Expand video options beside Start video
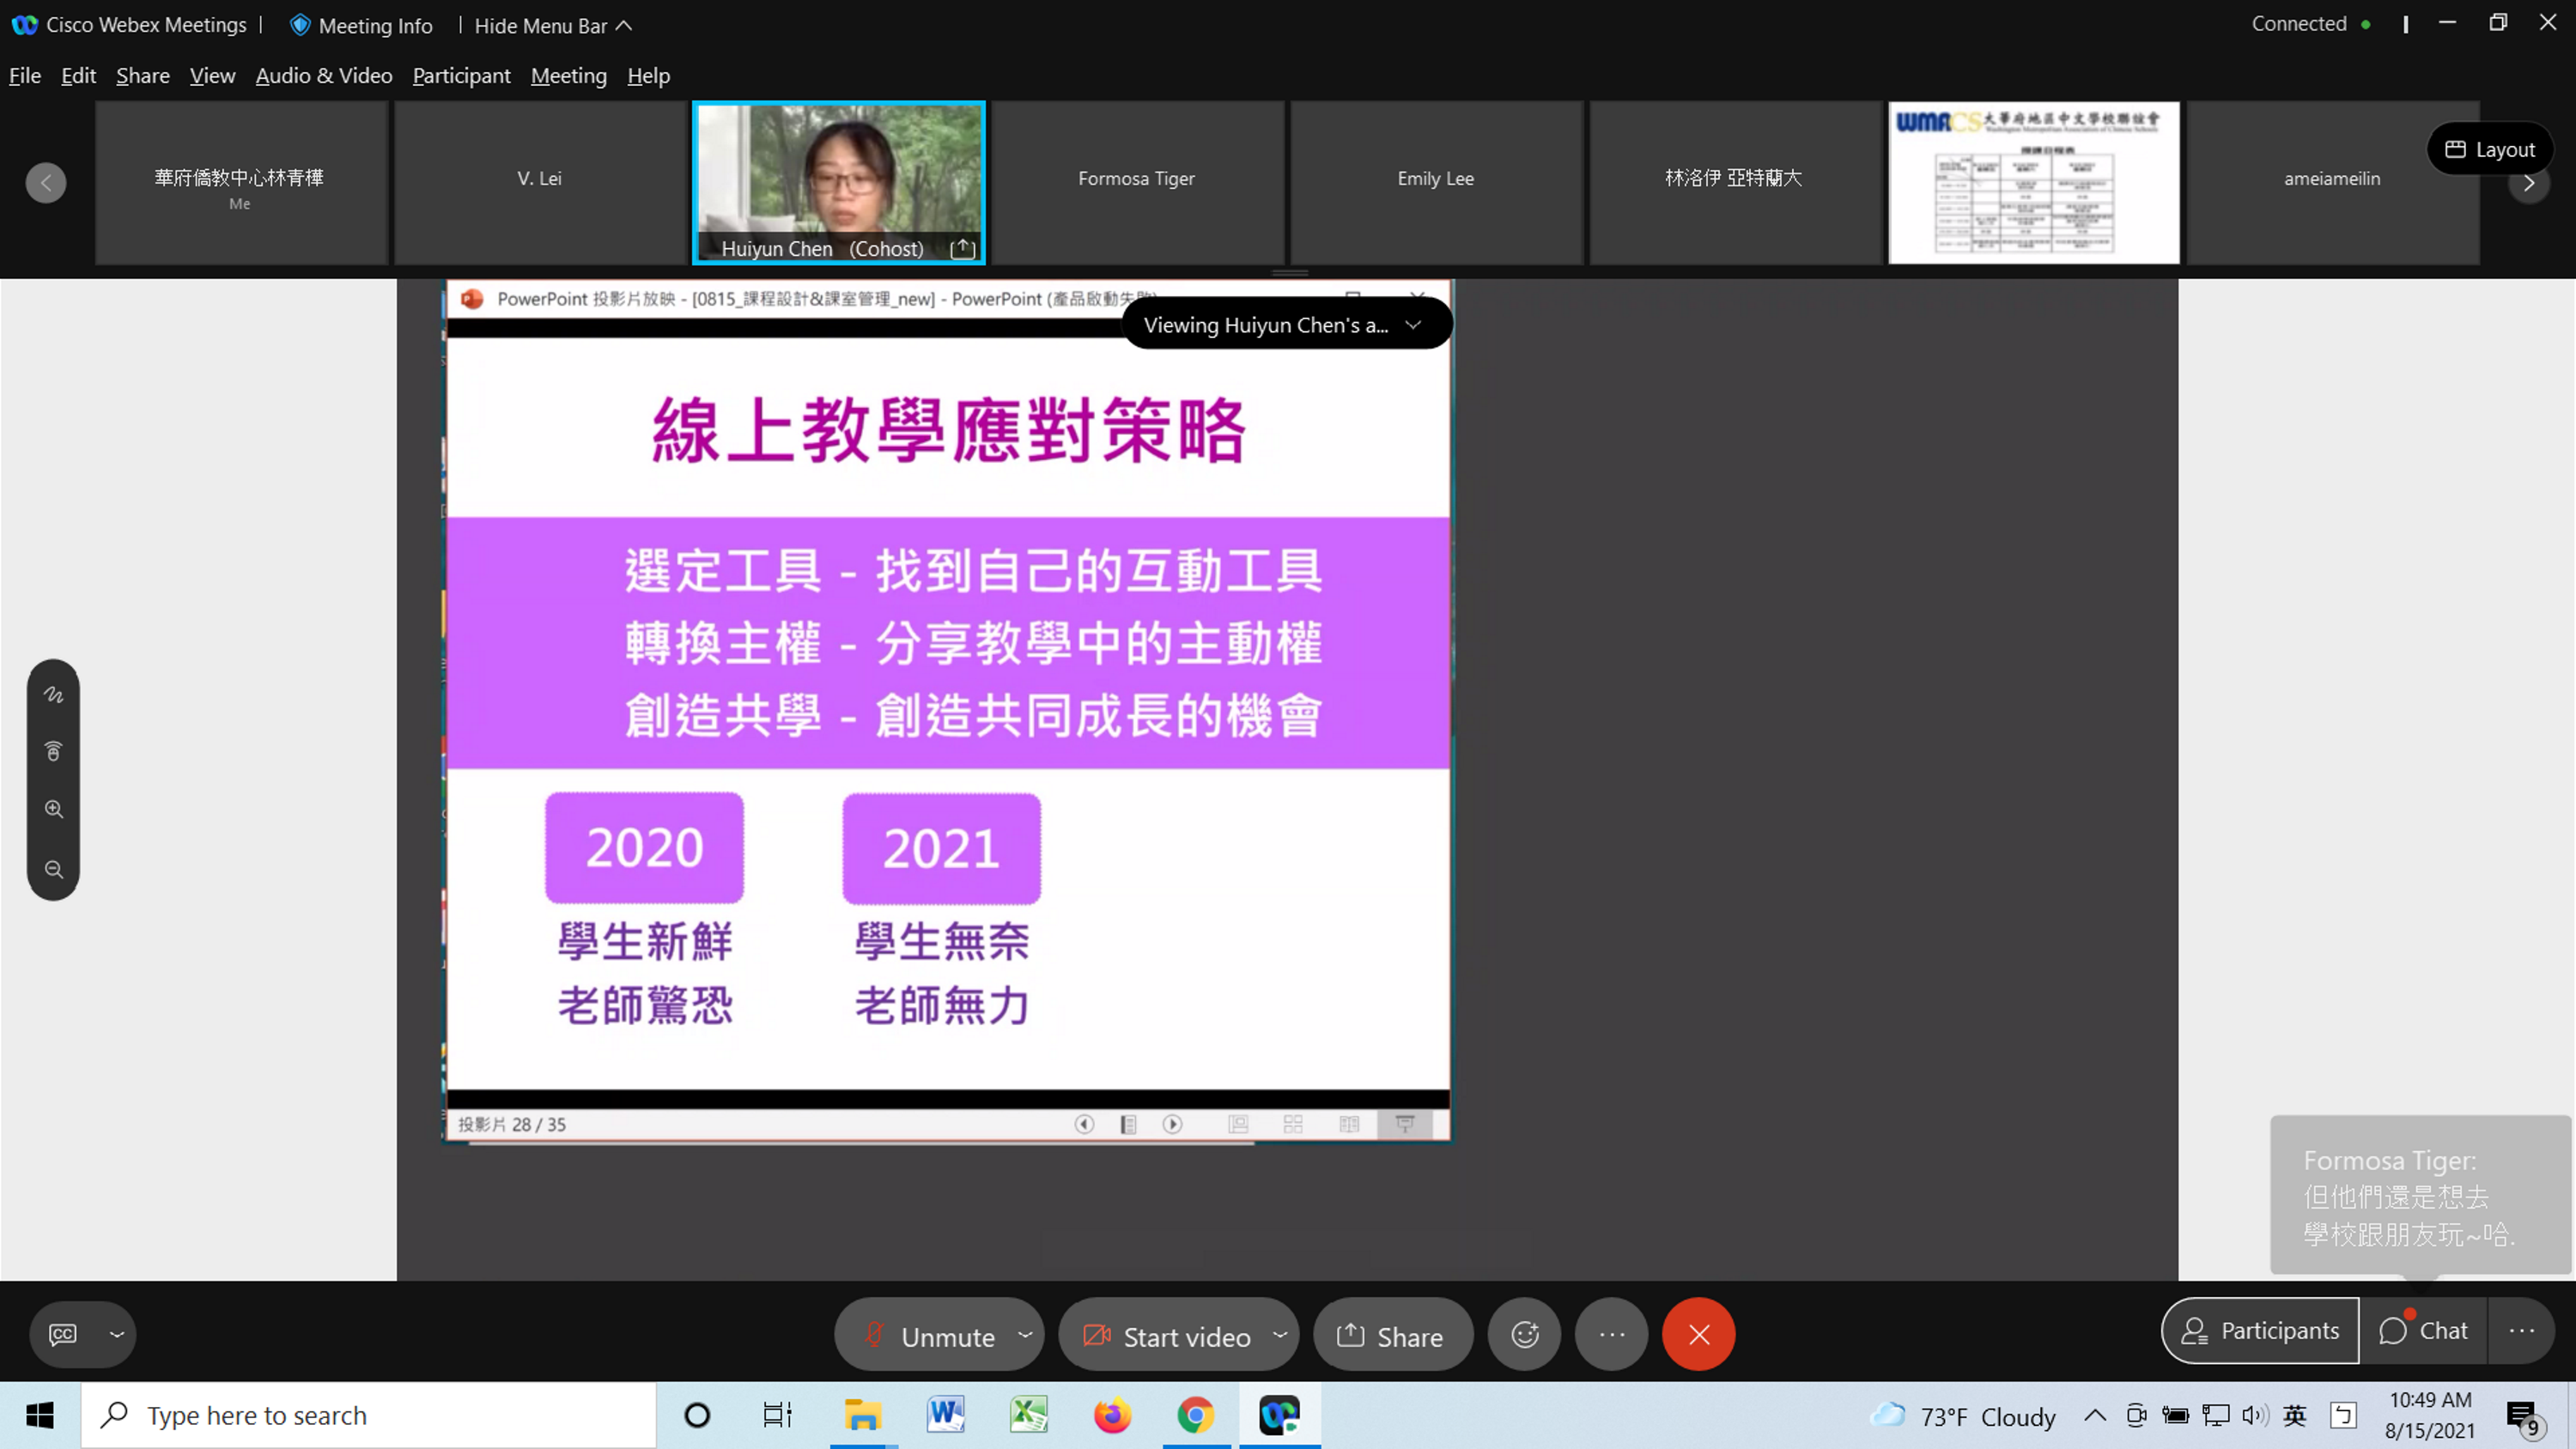 click(x=1279, y=1334)
